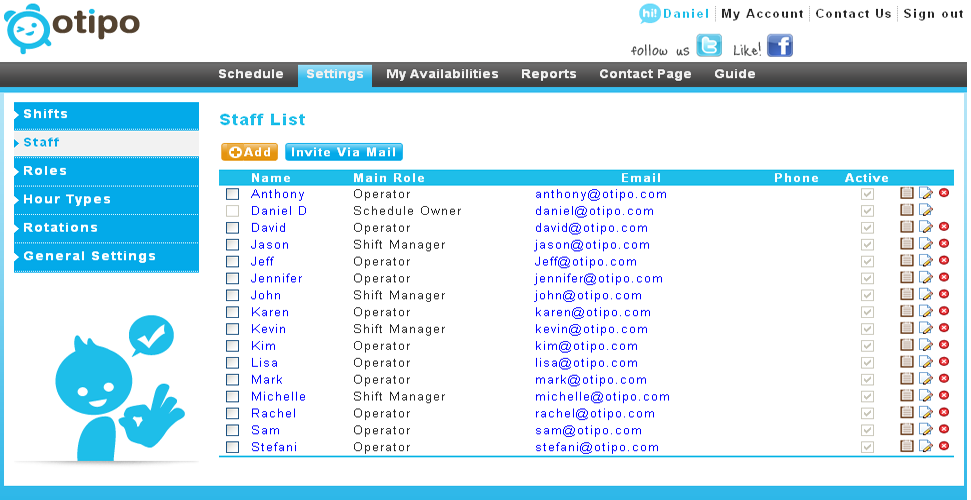971x500 pixels.
Task: Click the edit pencil icon for Daniel D
Action: pyautogui.click(x=926, y=211)
